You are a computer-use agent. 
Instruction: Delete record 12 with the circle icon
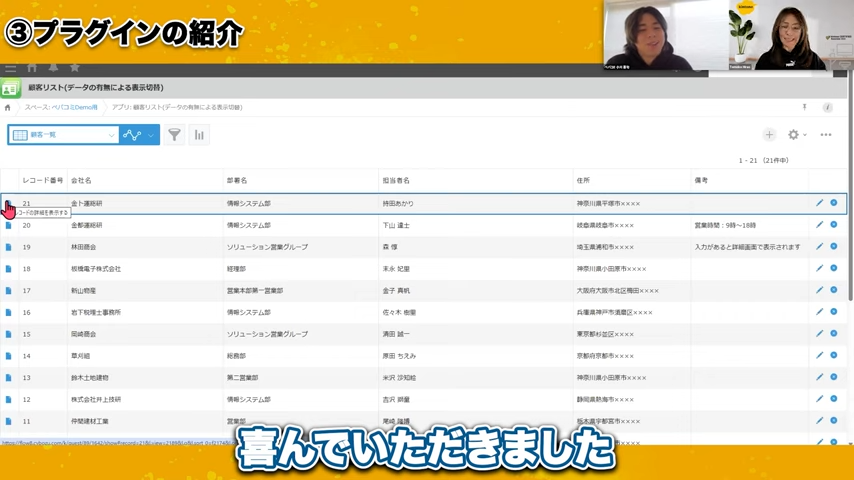pos(834,399)
